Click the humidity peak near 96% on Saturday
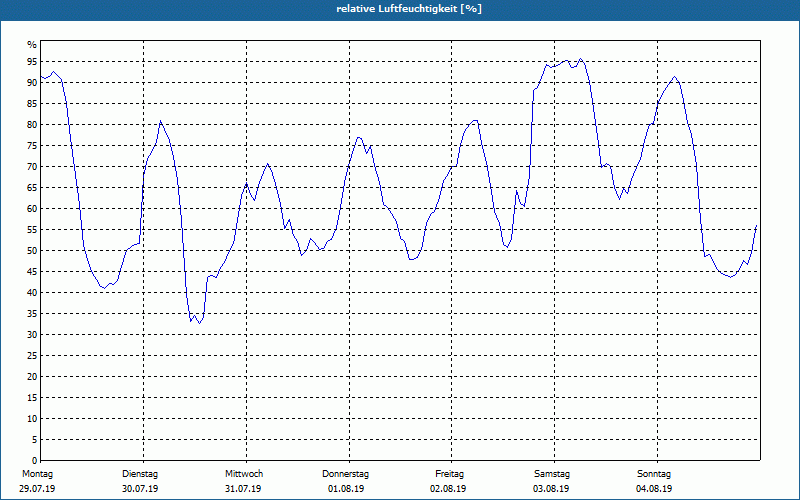Image resolution: width=800 pixels, height=500 pixels. point(581,59)
